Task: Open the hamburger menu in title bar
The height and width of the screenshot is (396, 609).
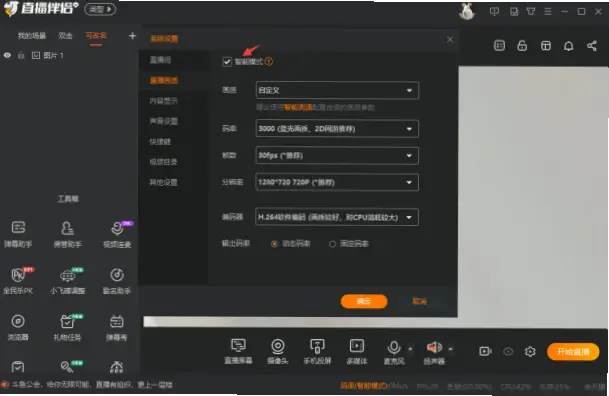Action: 548,11
